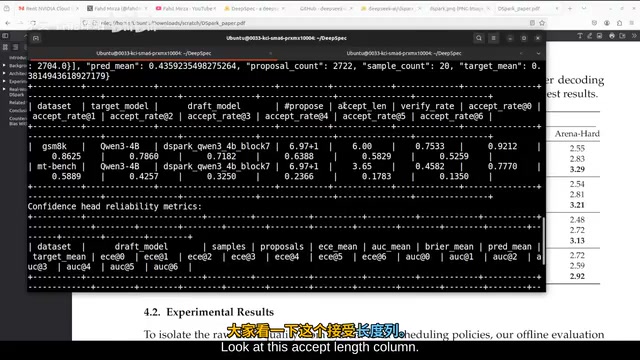Close the DeepSpec terminal window
This screenshot has width=640, height=360.
point(538,38)
